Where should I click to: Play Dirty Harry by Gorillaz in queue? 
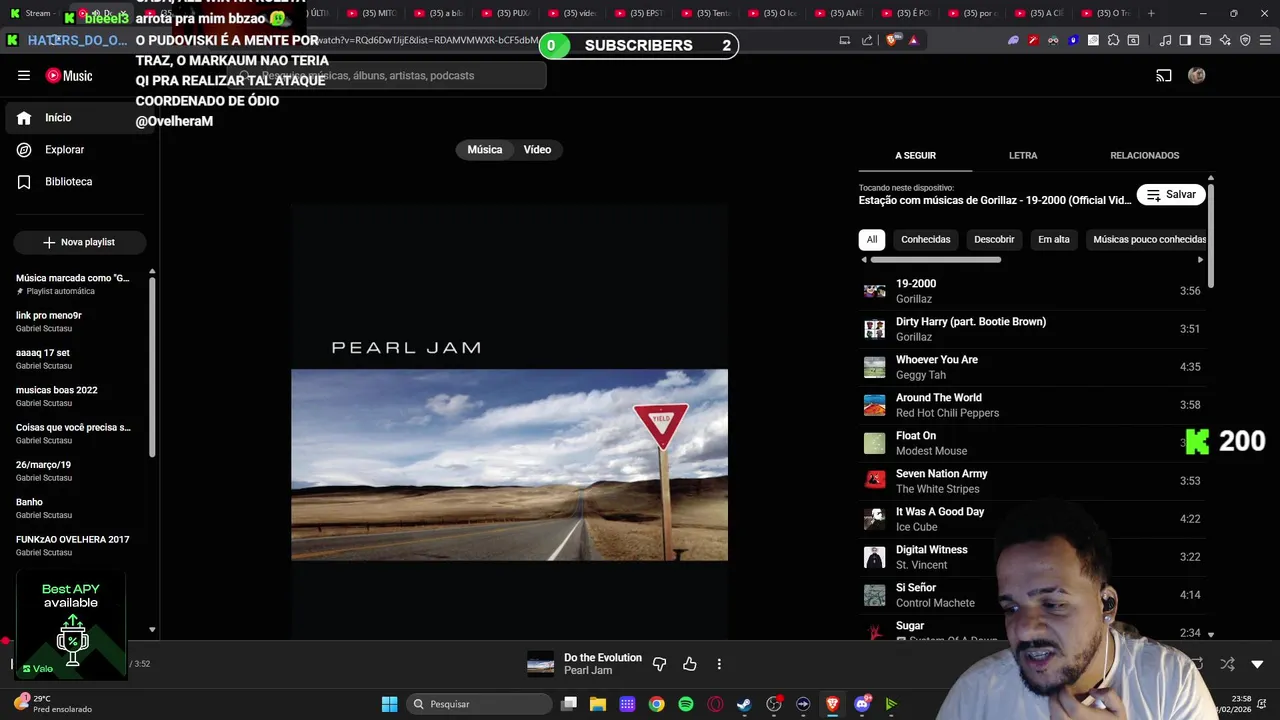[1032, 329]
